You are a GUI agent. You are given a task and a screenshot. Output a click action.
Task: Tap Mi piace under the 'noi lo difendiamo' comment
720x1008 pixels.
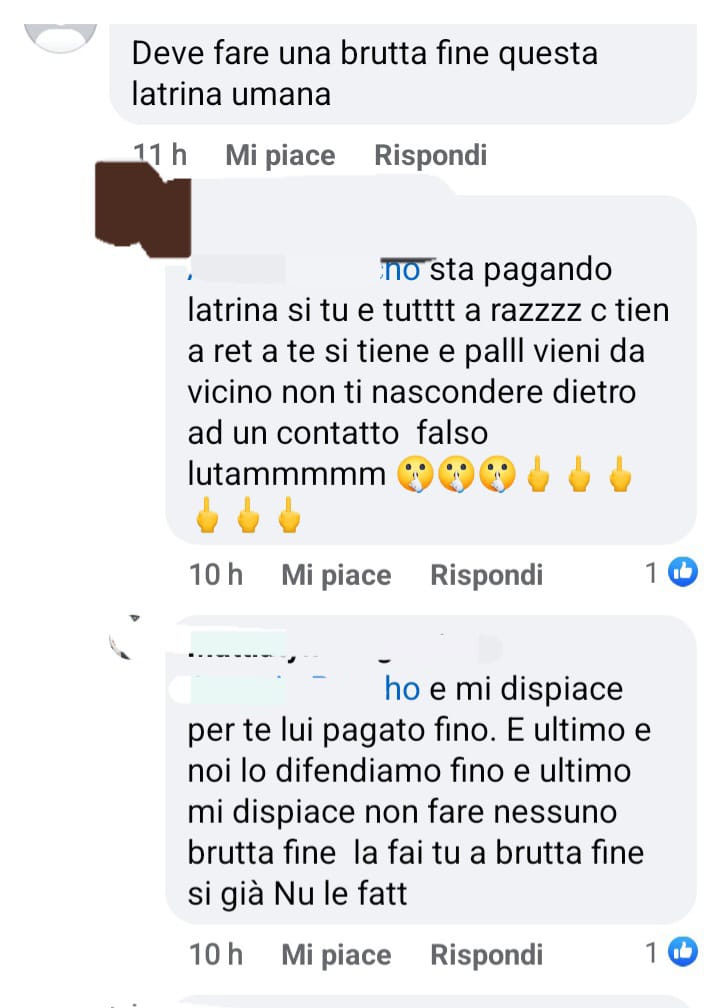(336, 955)
